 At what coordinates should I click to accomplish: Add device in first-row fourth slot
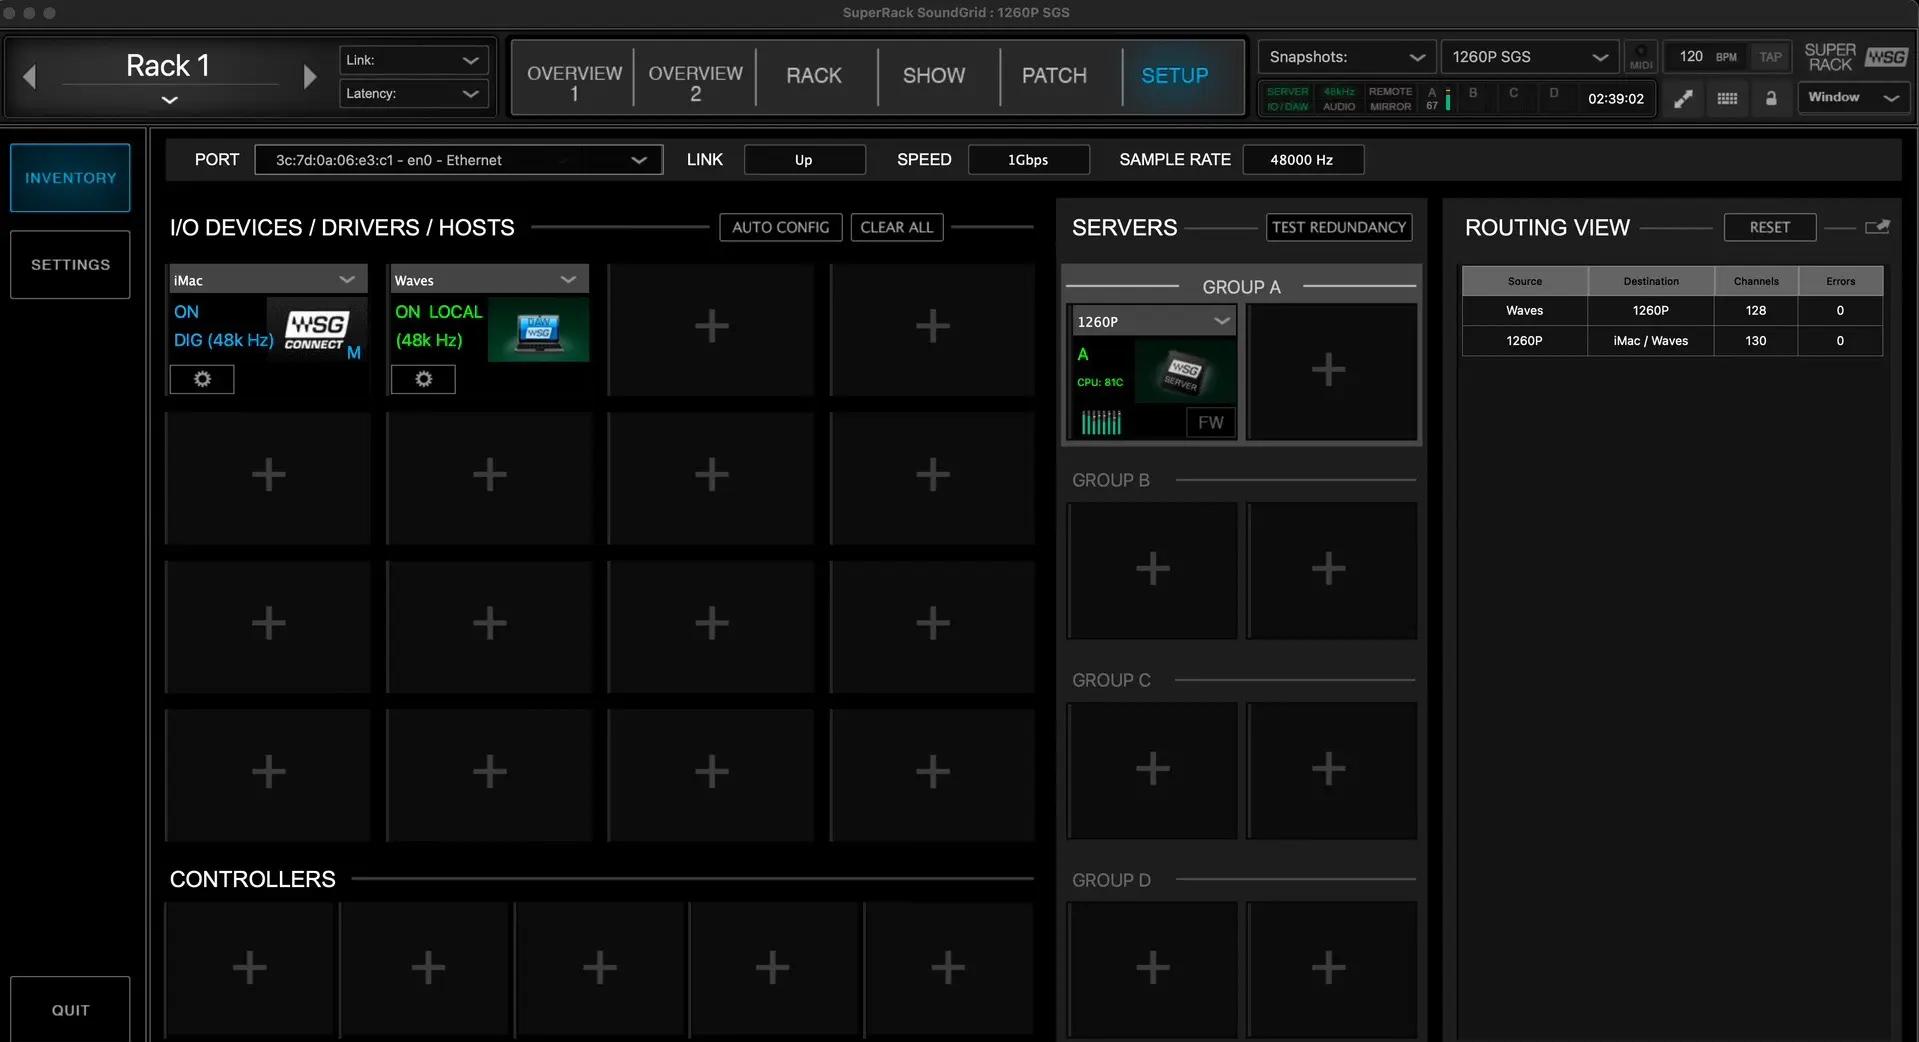coord(932,328)
